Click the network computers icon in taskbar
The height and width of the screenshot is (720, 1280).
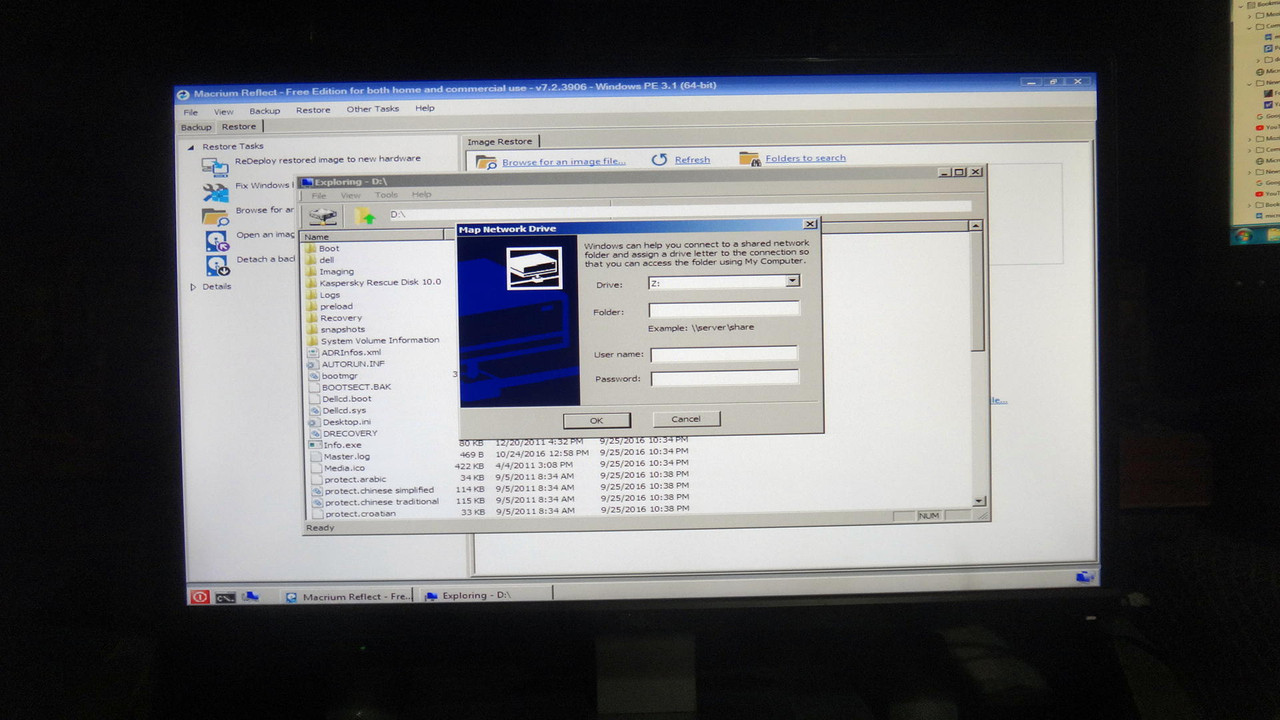[x=251, y=596]
